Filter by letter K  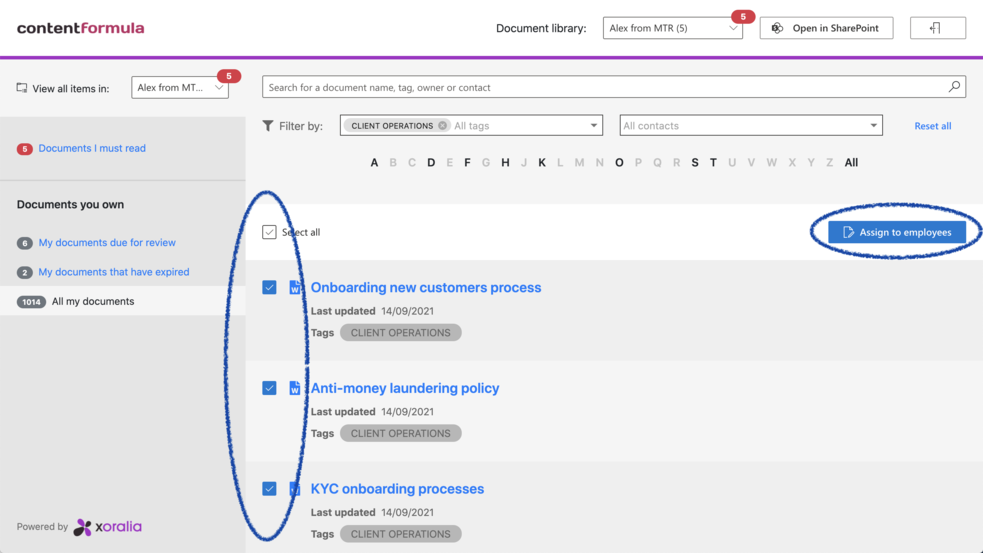pos(542,163)
